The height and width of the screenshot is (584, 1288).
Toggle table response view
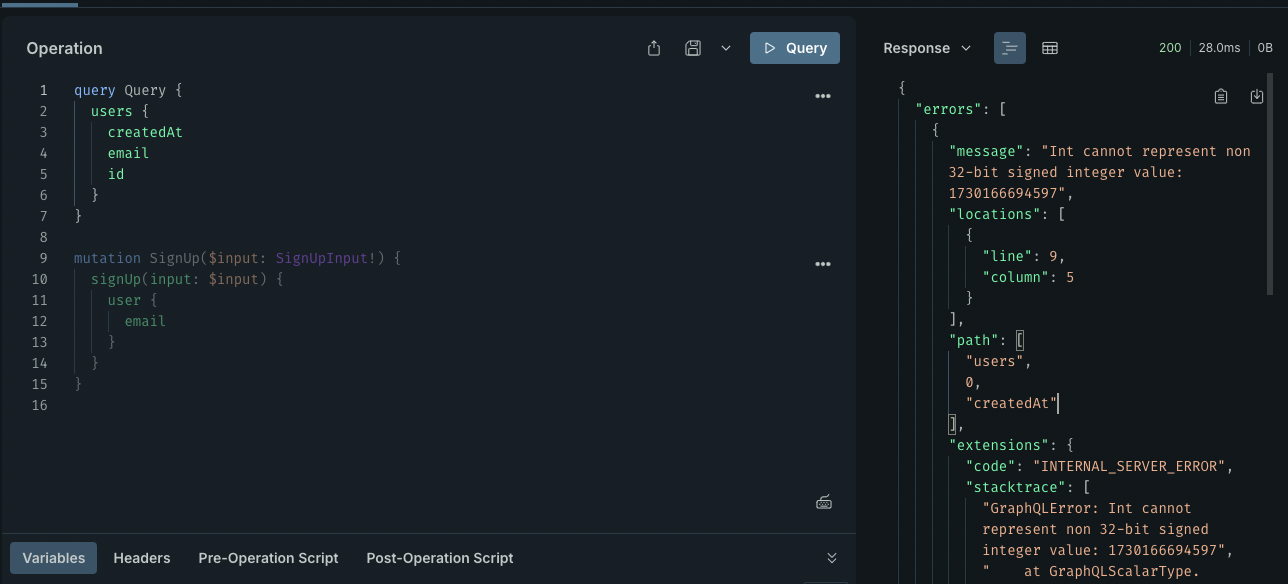pos(1050,48)
